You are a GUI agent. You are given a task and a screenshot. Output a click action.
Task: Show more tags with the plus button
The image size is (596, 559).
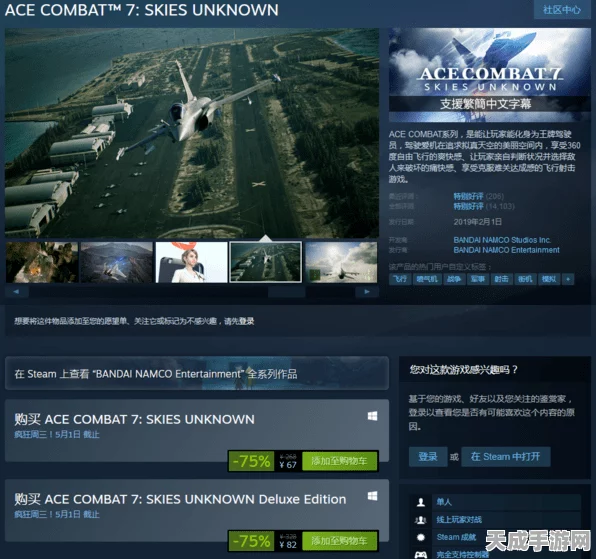(568, 279)
